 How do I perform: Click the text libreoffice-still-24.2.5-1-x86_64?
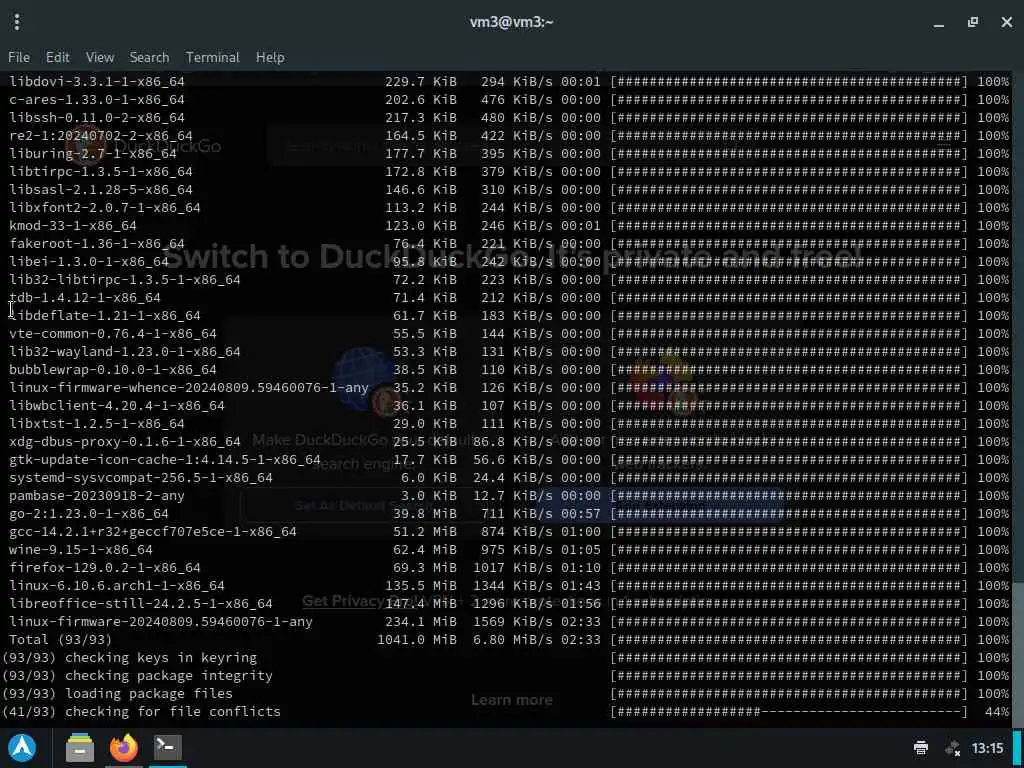click(140, 603)
